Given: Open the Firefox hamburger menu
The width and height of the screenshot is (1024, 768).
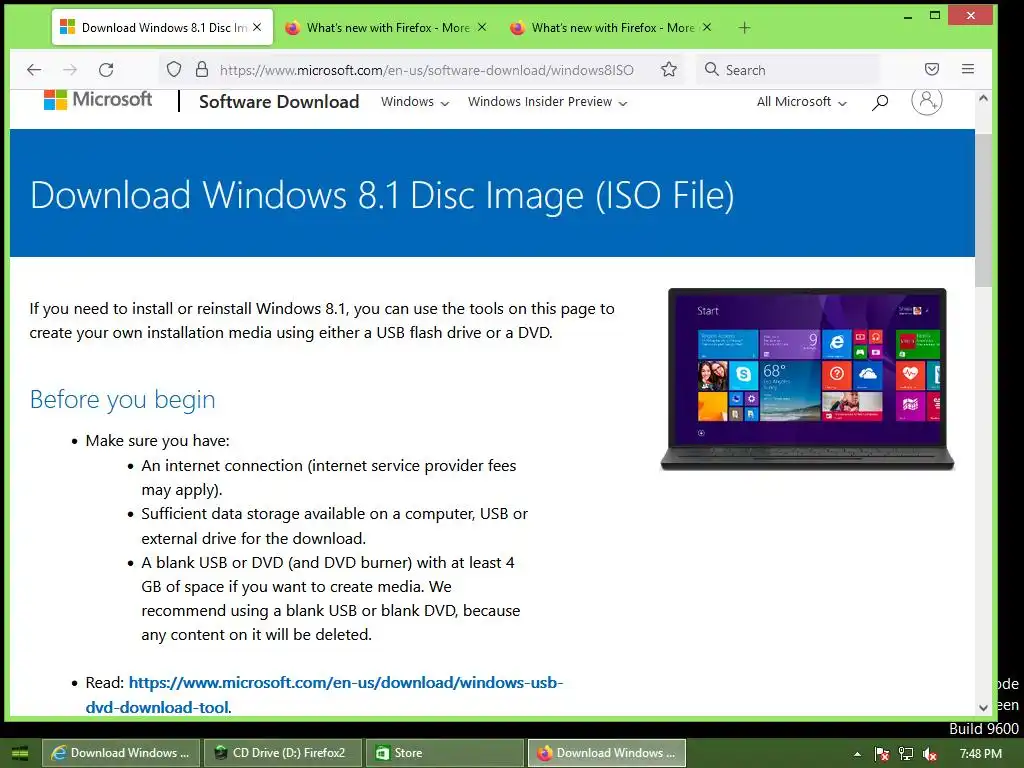Looking at the screenshot, I should point(968,69).
